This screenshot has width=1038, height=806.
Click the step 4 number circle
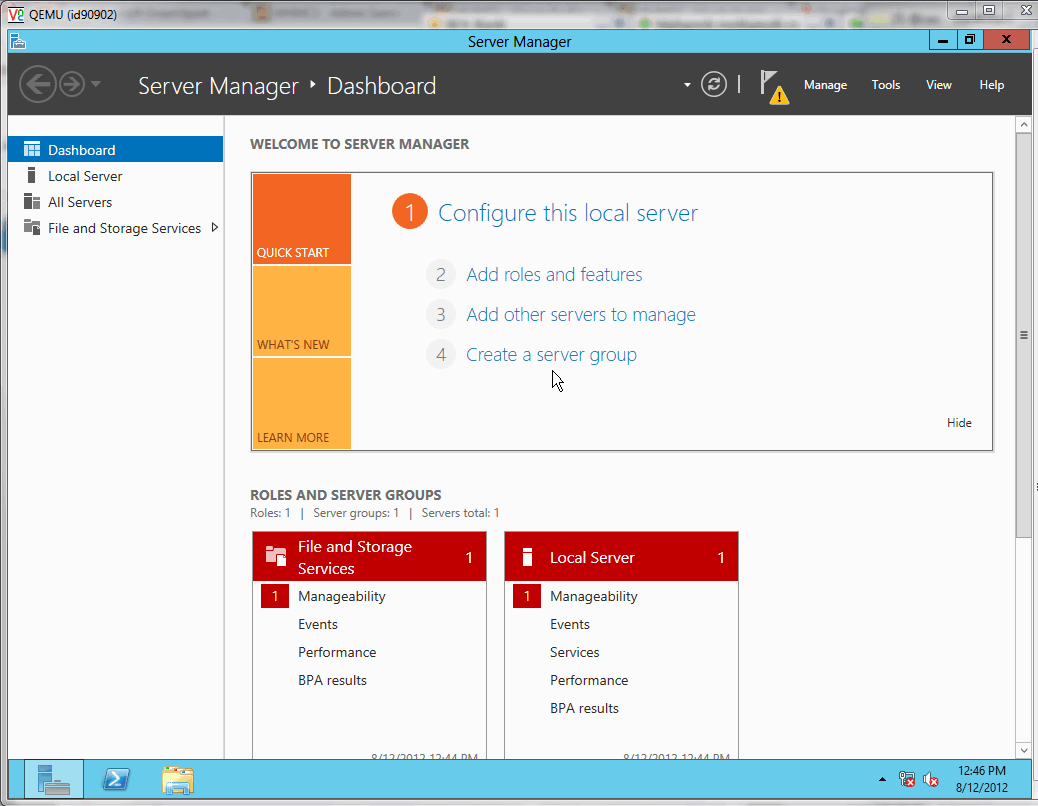pyautogui.click(x=441, y=355)
